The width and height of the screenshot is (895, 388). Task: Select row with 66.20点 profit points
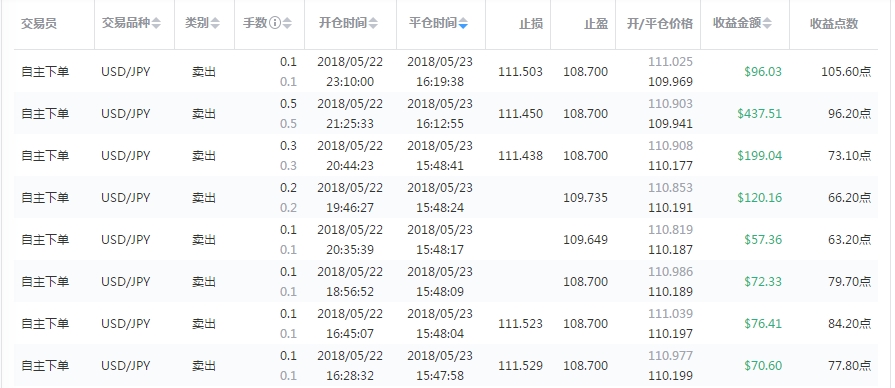(x=446, y=197)
